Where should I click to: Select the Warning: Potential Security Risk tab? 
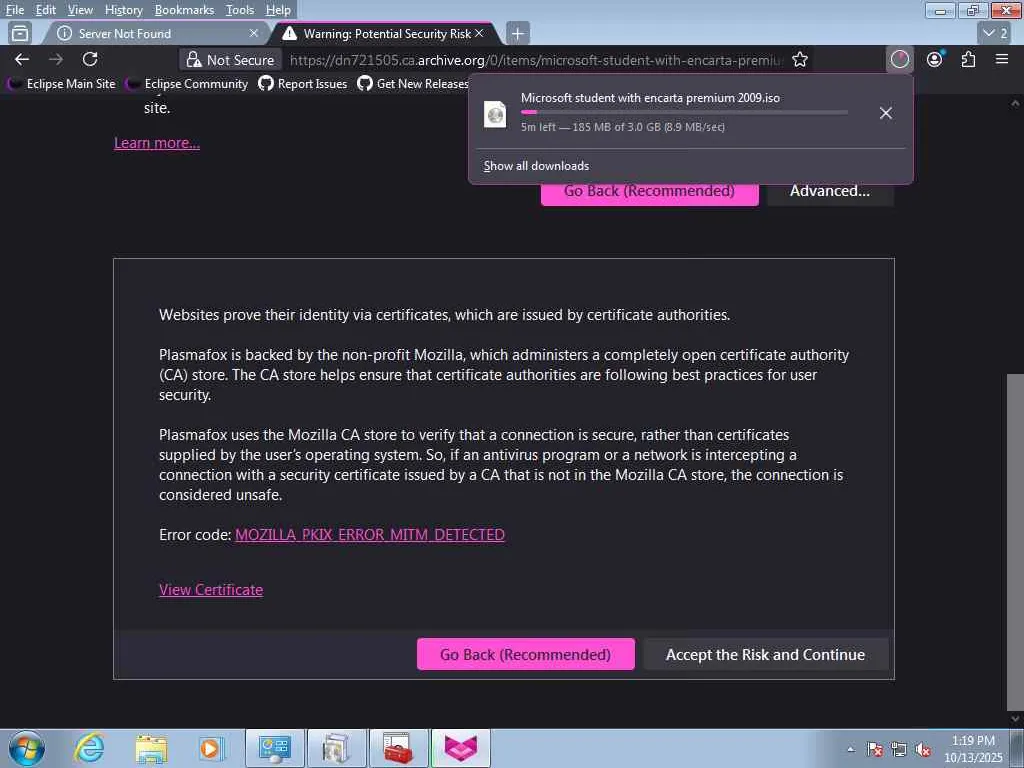[x=387, y=33]
